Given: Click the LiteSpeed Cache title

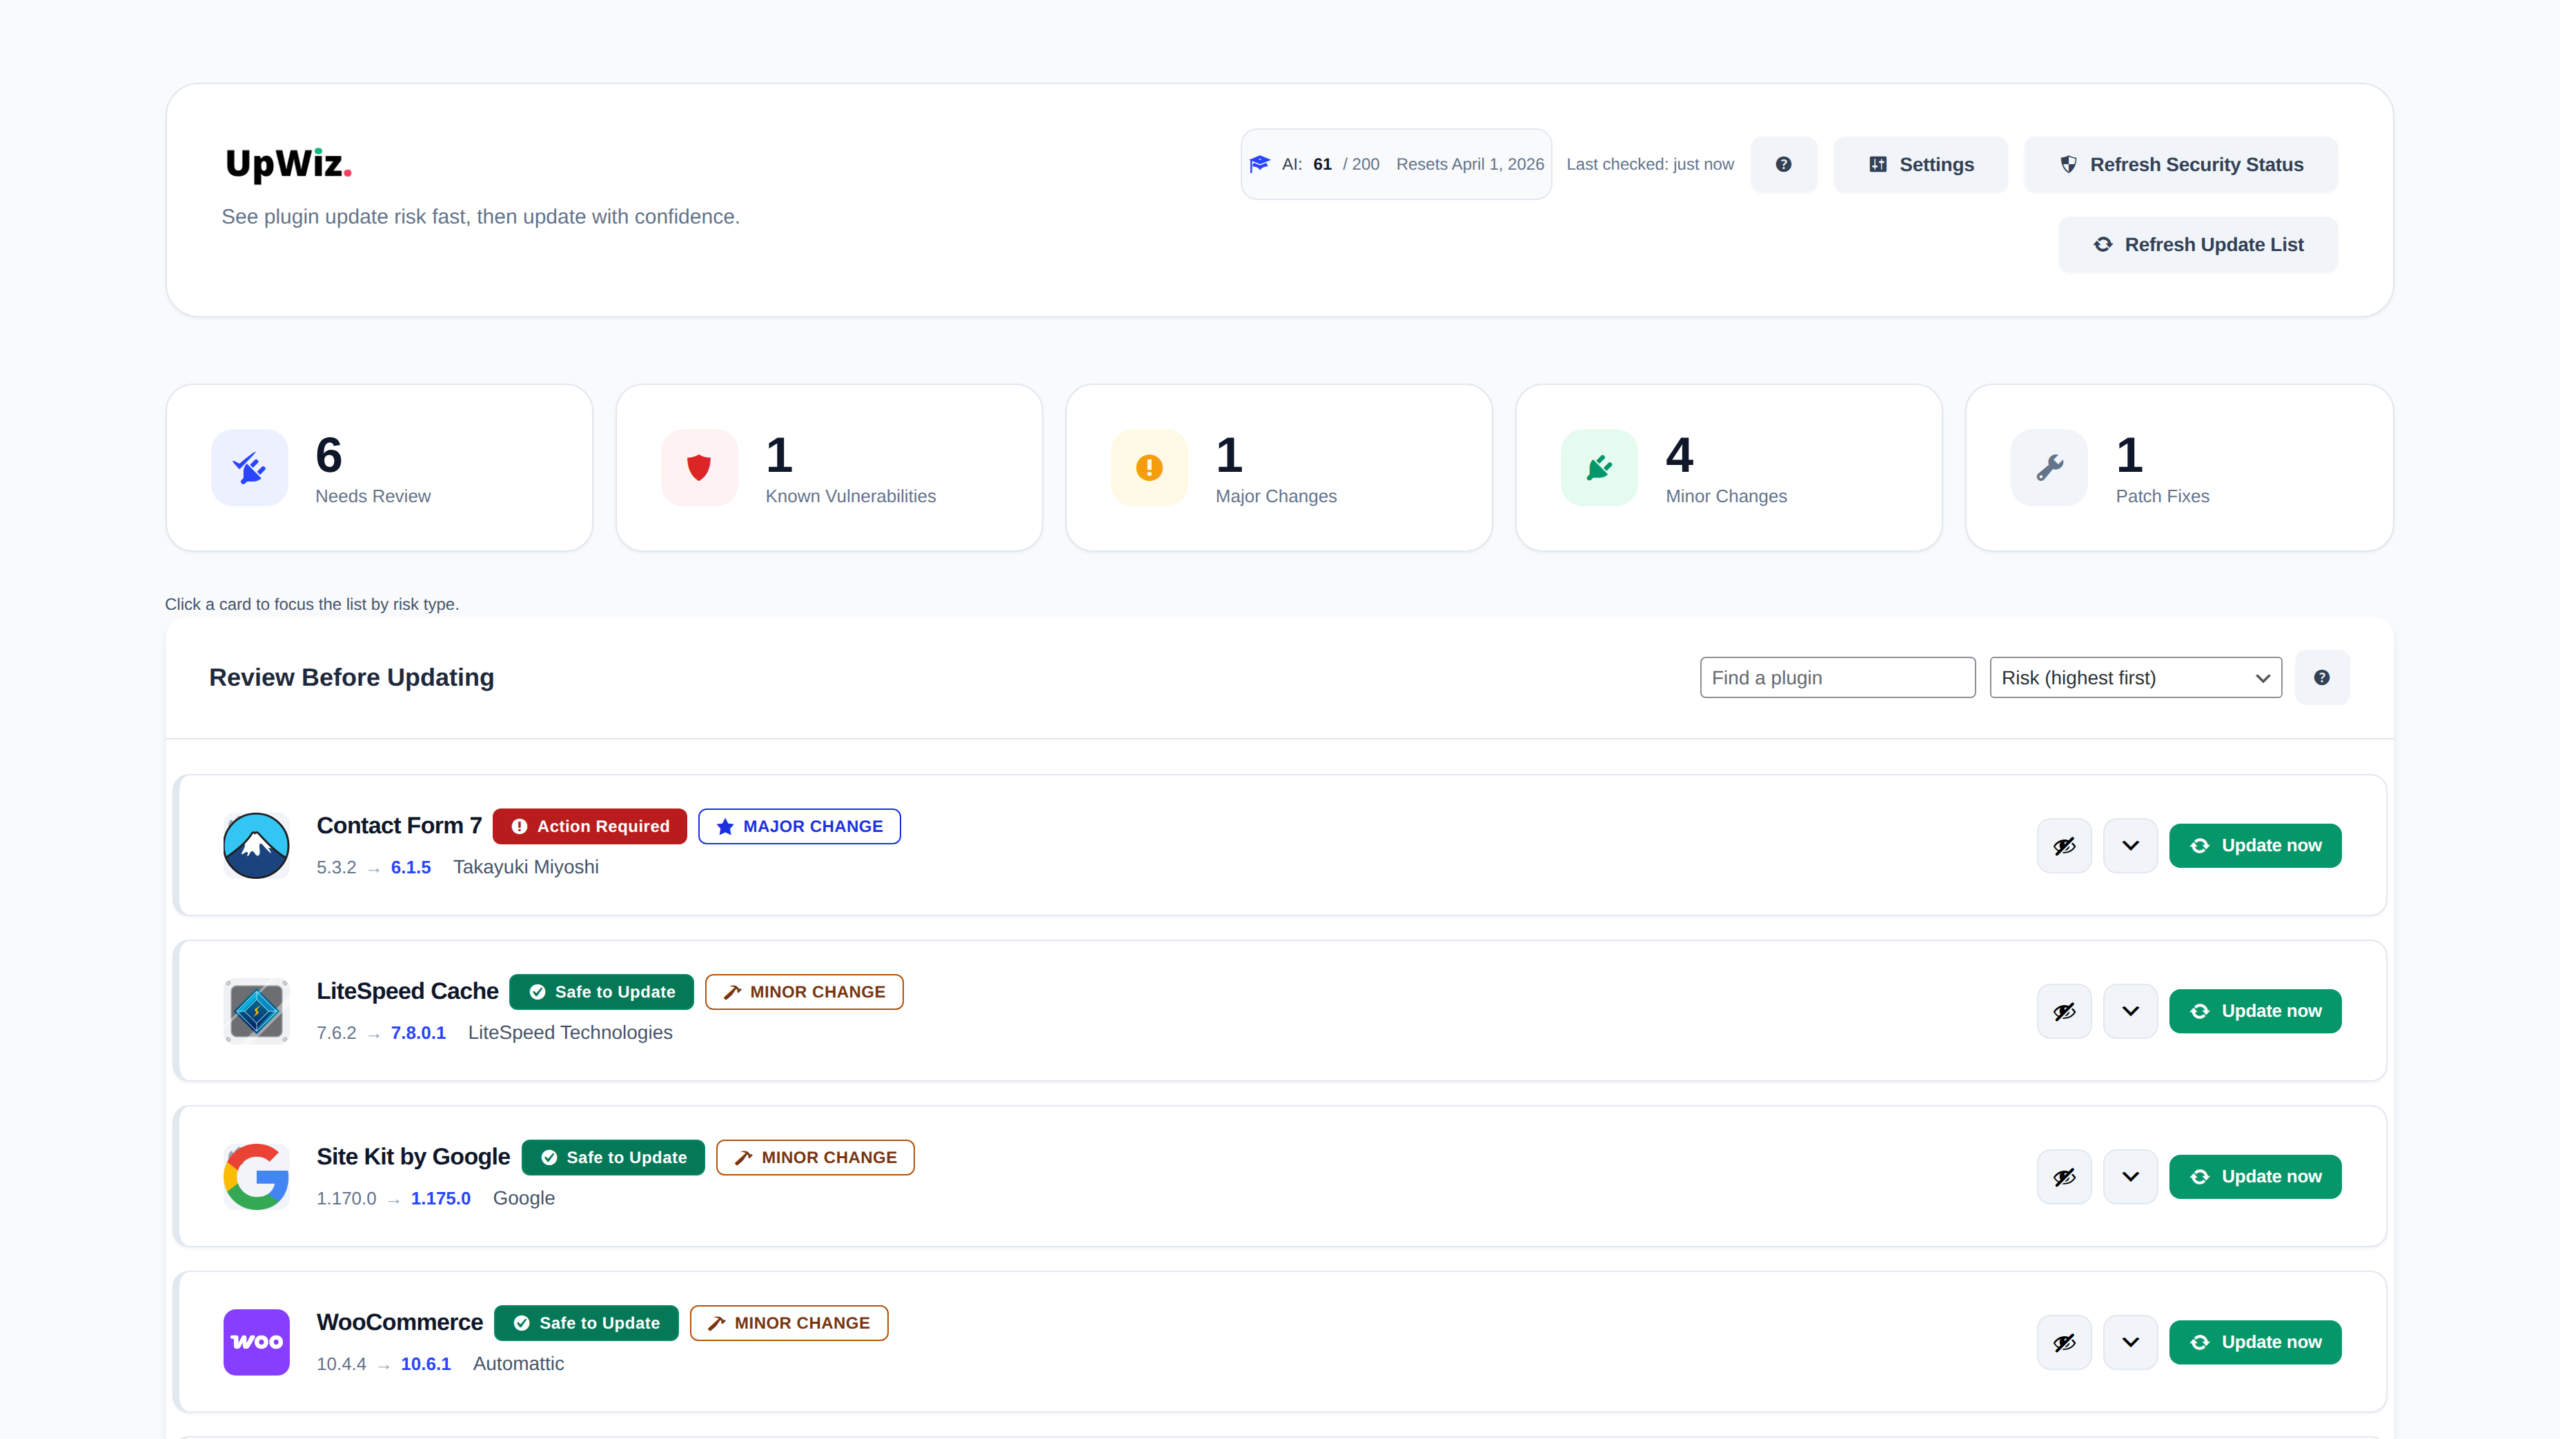Looking at the screenshot, I should click(407, 991).
